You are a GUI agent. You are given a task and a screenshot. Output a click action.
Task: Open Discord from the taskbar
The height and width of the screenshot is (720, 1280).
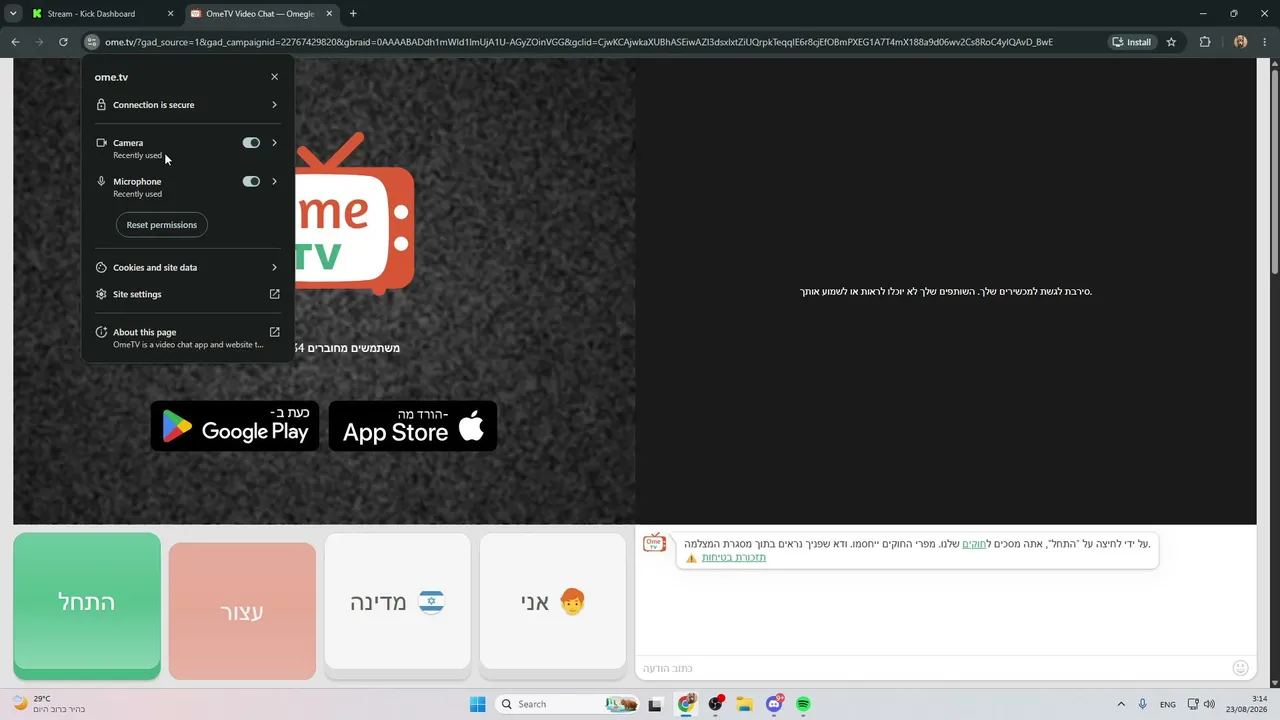click(x=774, y=704)
